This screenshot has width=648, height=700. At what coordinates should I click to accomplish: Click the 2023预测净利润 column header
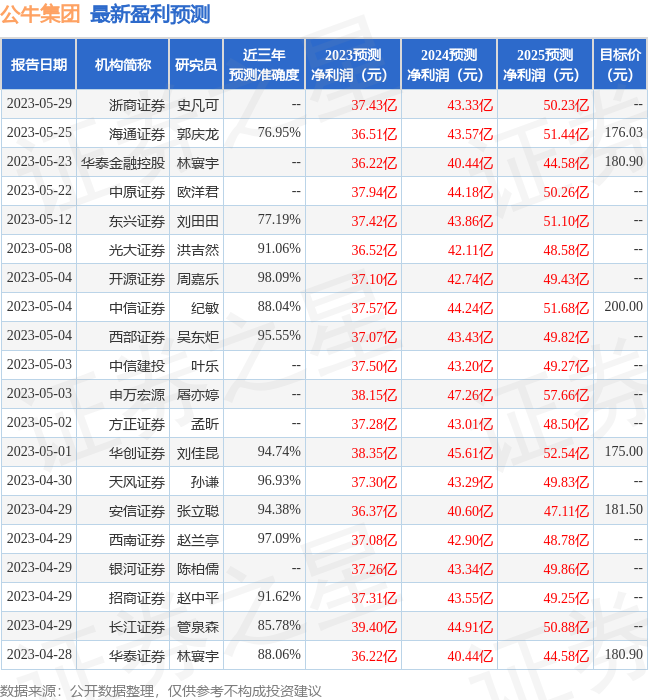point(353,64)
